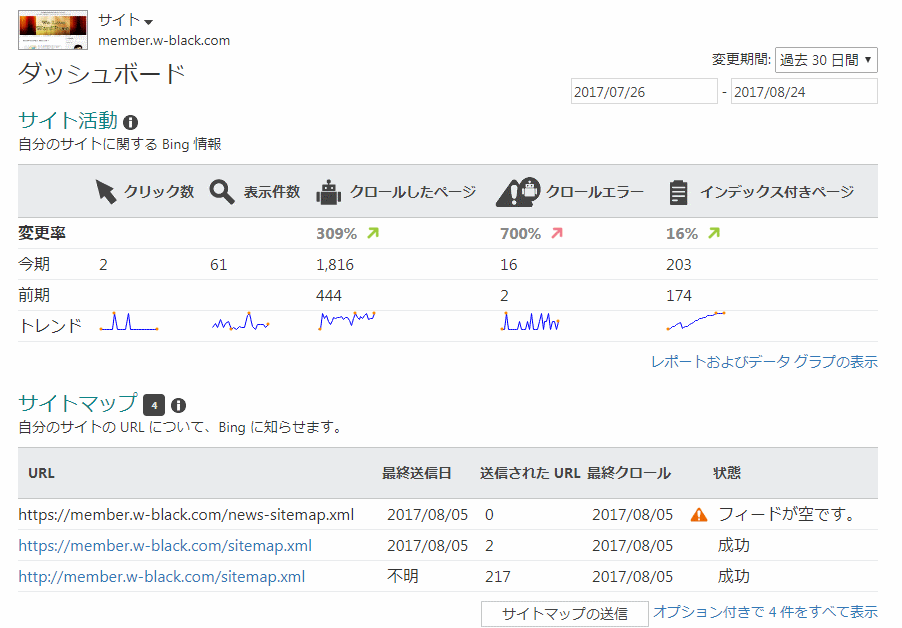Screen dimensions: 902x628
Task: Click the クロールエラー trend sparkline
Action: [530, 321]
